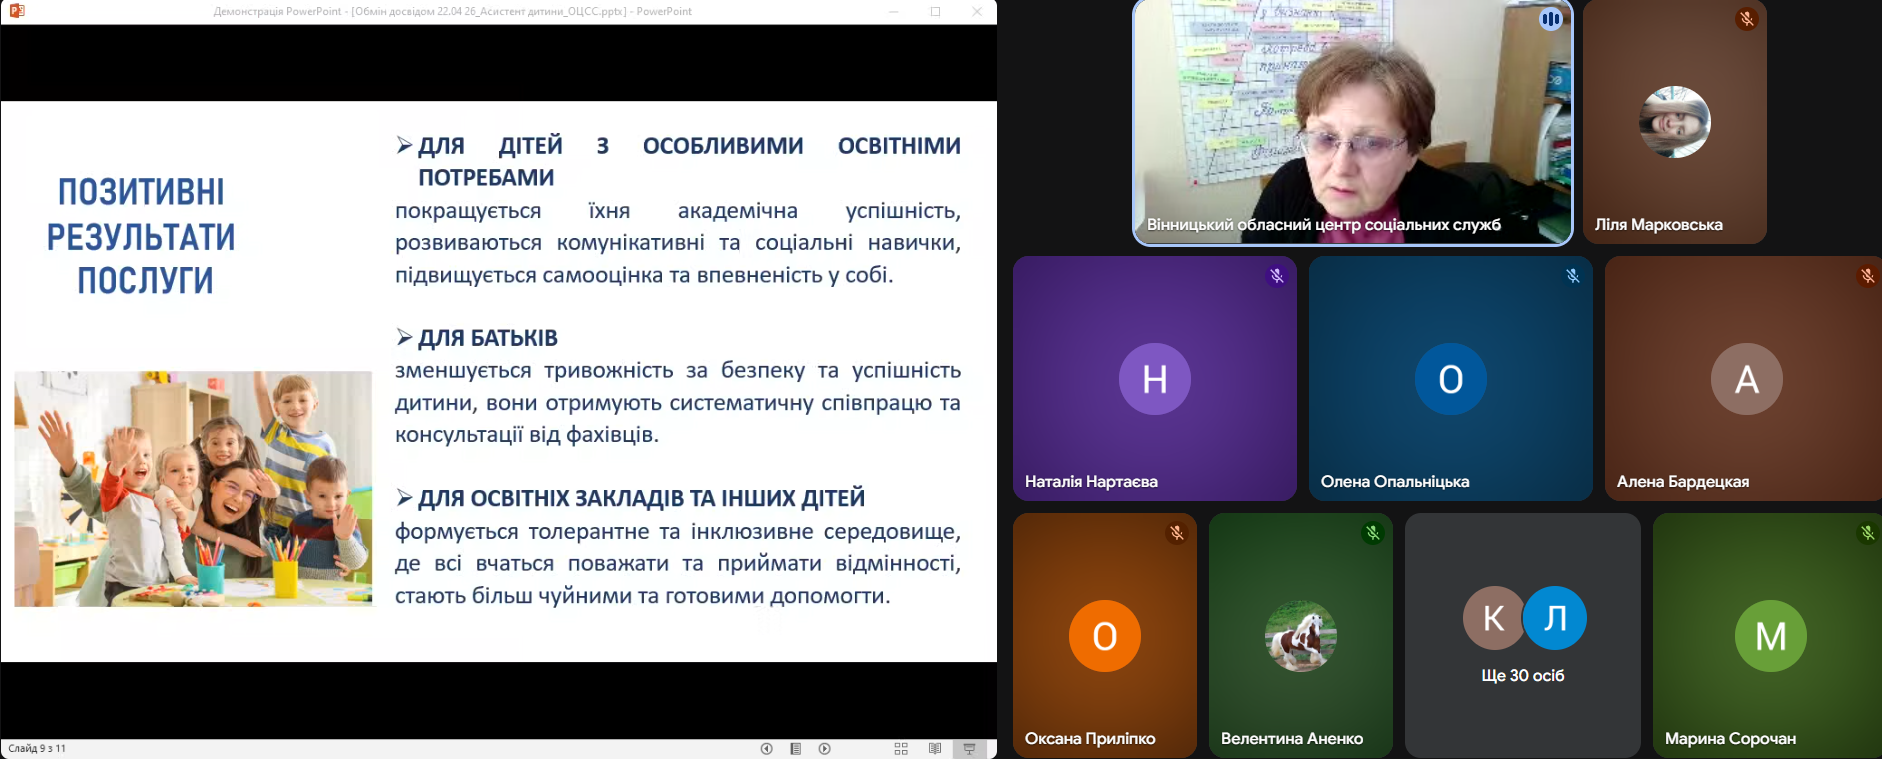This screenshot has height=759, width=1882.
Task: Click the PowerPoint logo in title bar
Action: click(x=16, y=11)
